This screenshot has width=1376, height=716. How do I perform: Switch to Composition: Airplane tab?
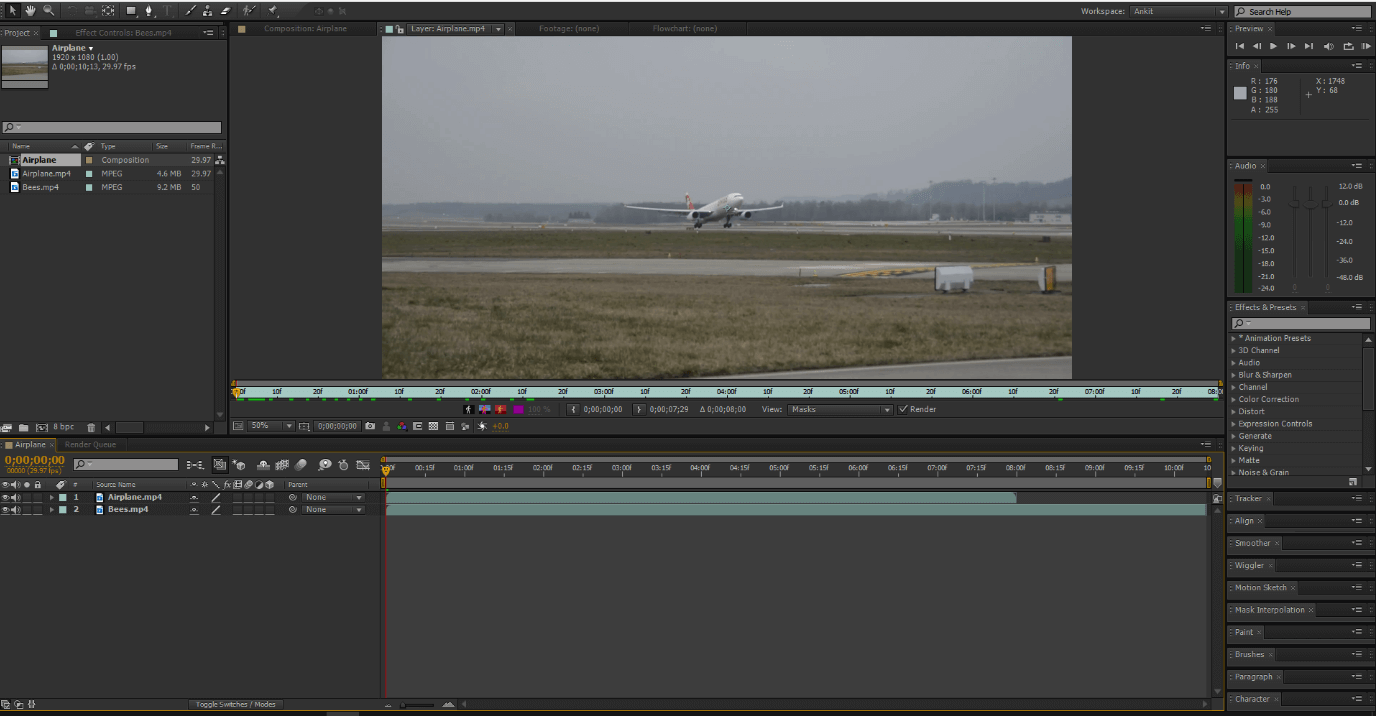point(305,29)
